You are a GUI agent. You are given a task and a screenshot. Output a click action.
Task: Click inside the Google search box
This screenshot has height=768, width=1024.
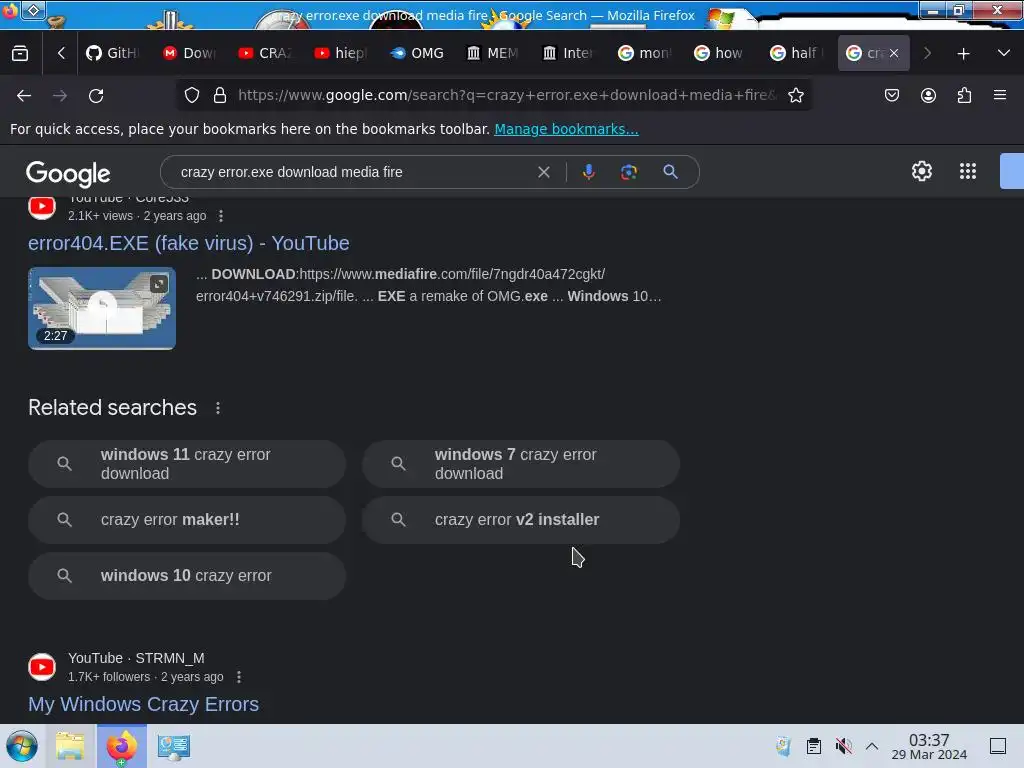(353, 172)
